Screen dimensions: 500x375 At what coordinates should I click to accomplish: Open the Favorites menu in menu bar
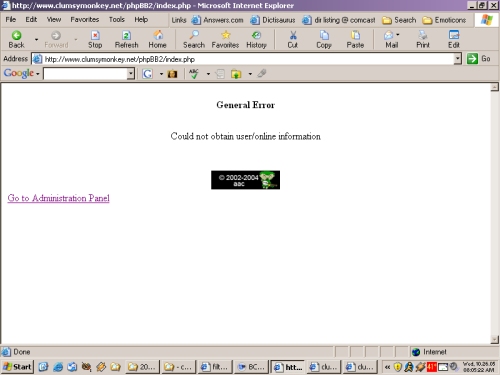85,19
